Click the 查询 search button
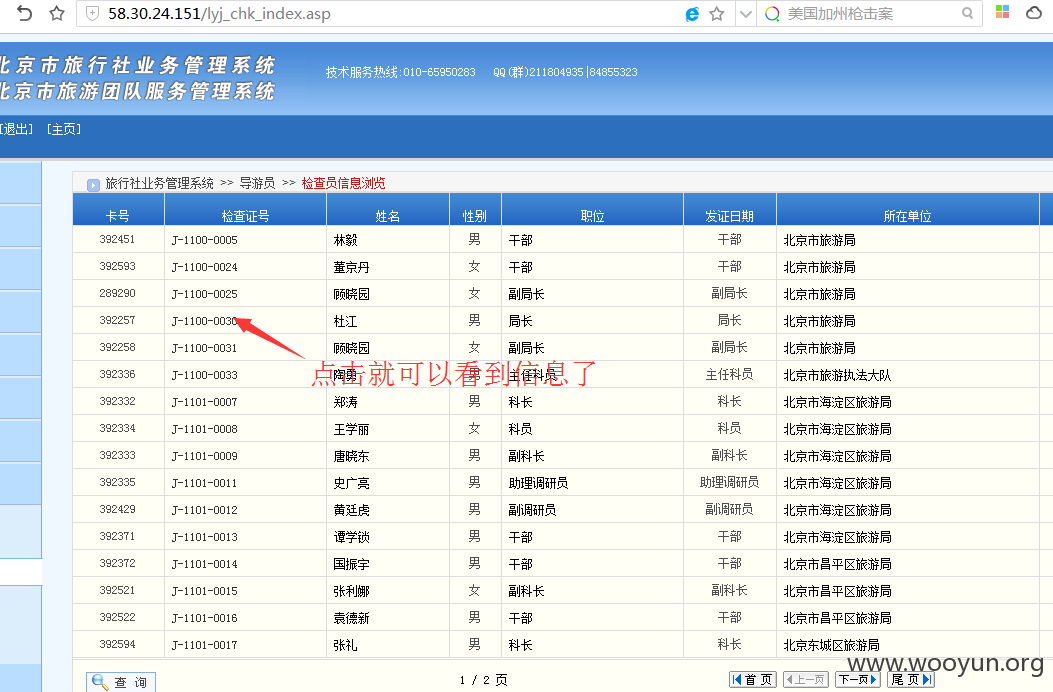Image resolution: width=1053 pixels, height=692 pixels. coord(121,682)
